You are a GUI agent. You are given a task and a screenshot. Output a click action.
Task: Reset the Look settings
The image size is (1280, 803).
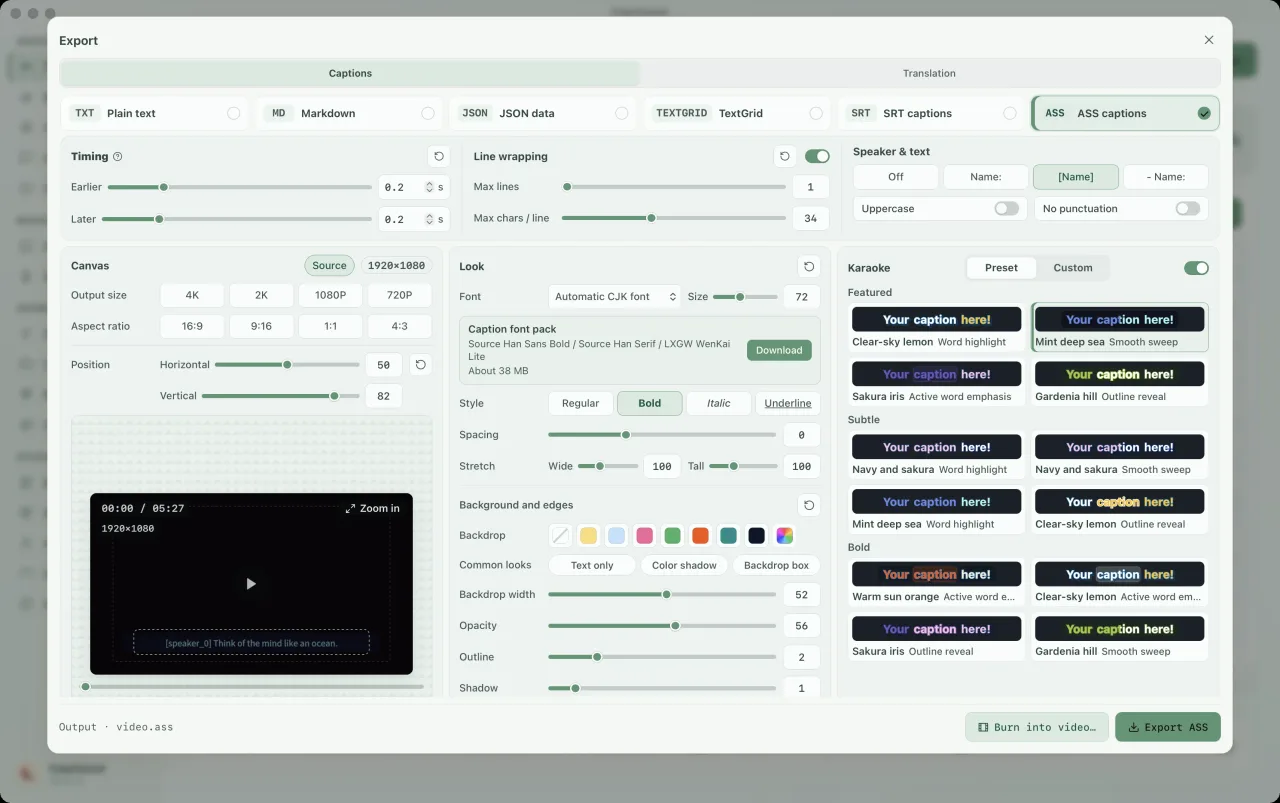point(809,266)
